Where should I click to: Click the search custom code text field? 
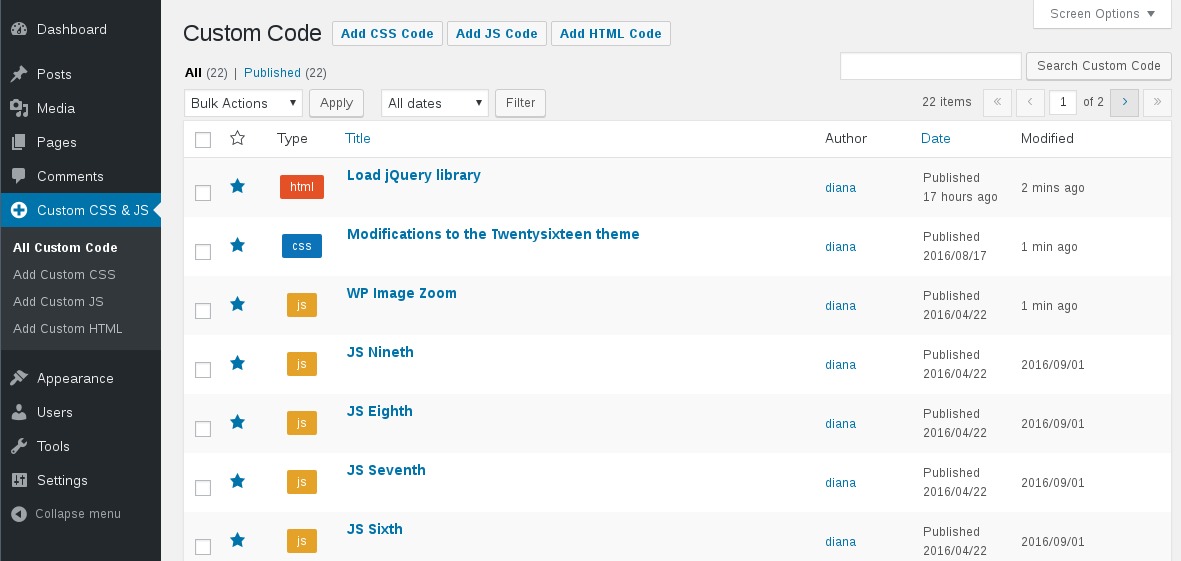click(x=930, y=66)
